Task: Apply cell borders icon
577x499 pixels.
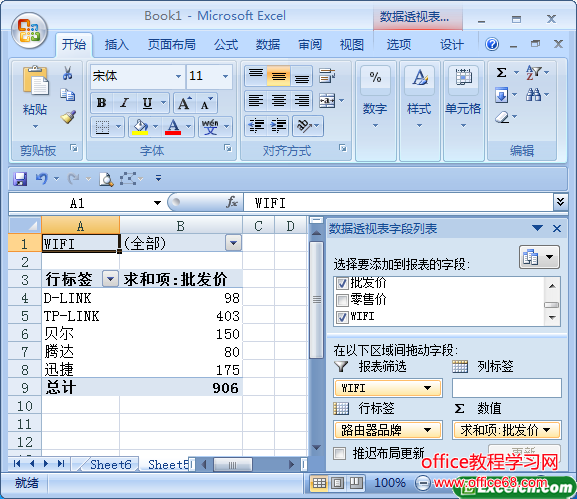Action: point(102,127)
